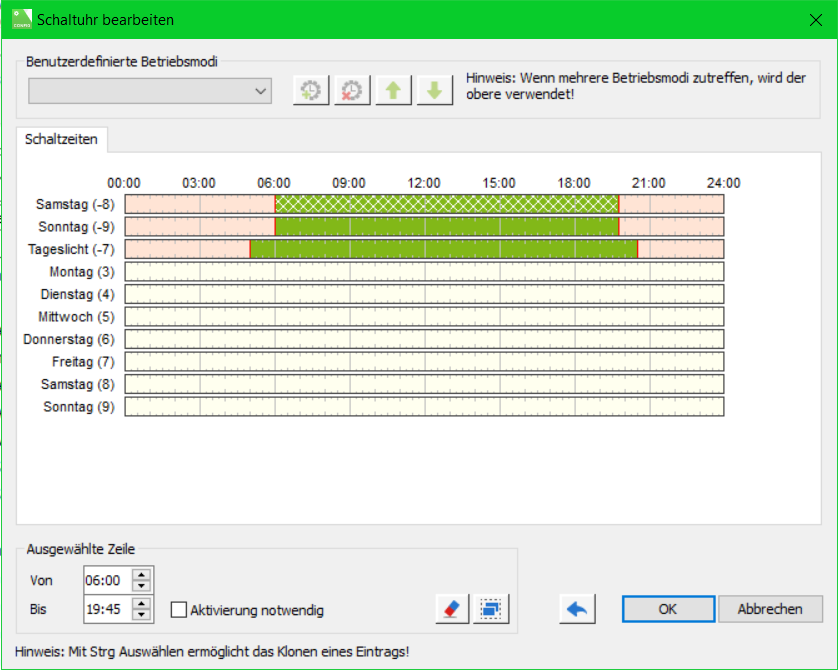Move operating mode down with green arrow
Image resolution: width=838 pixels, height=670 pixels.
click(434, 91)
